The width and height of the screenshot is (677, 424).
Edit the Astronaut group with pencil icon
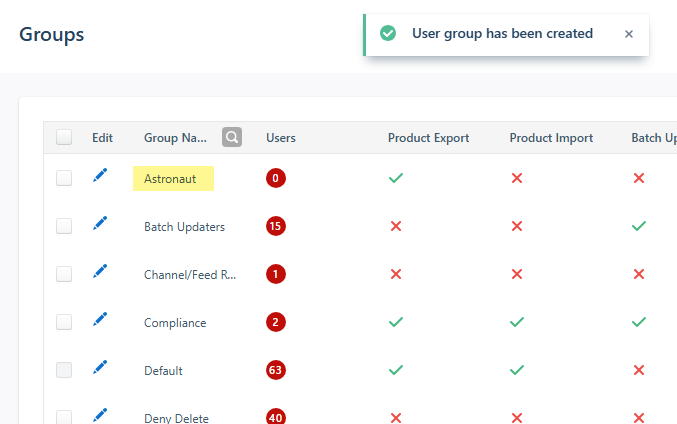point(100,176)
